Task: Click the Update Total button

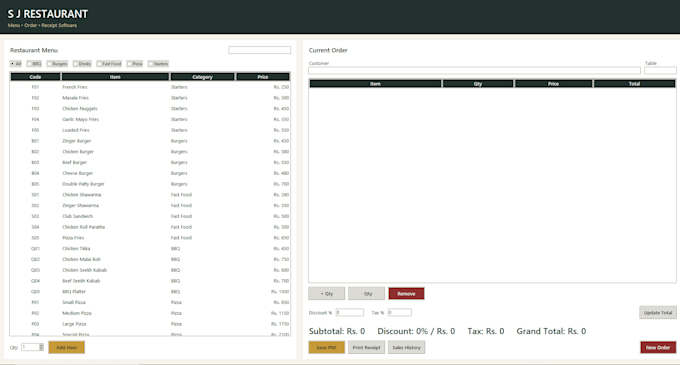Action: point(658,313)
